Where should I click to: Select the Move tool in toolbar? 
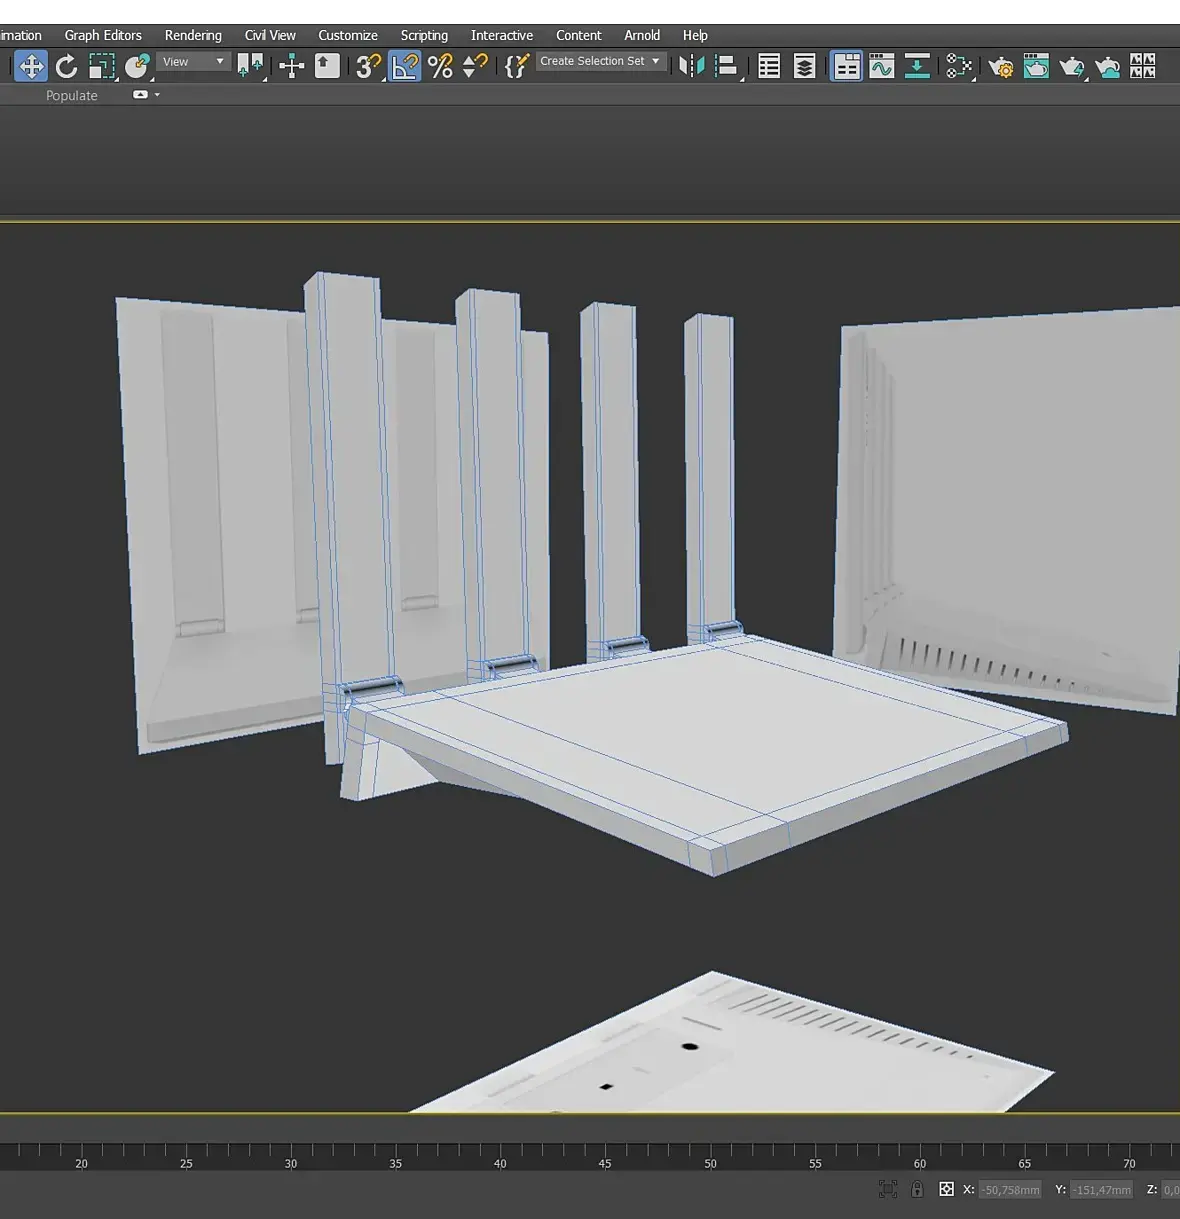pos(31,67)
